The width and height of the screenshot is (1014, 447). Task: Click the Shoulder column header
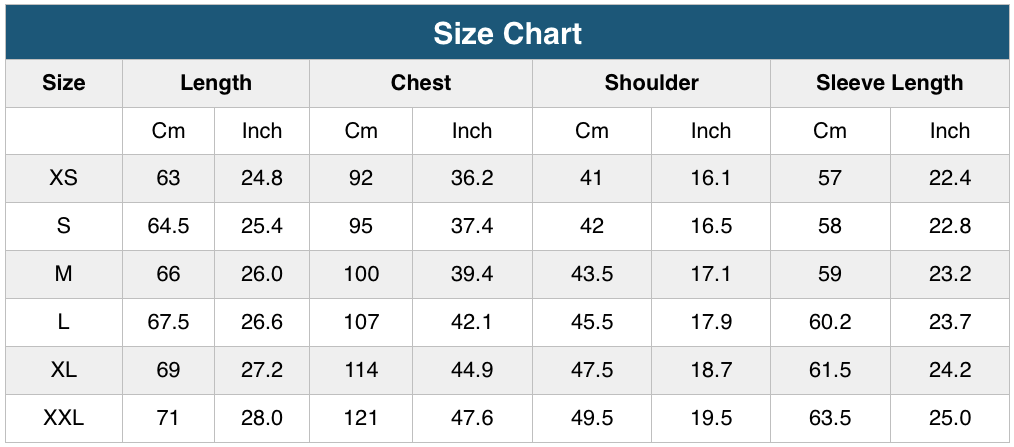click(651, 83)
